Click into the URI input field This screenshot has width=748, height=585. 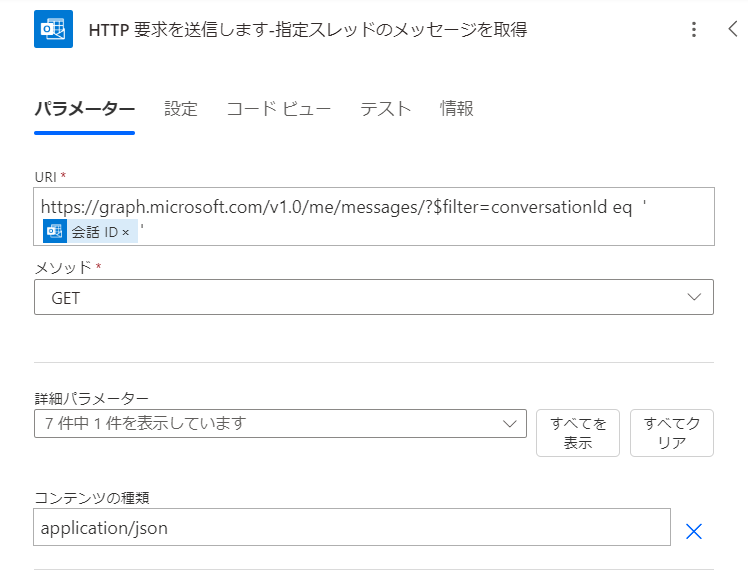(x=374, y=217)
